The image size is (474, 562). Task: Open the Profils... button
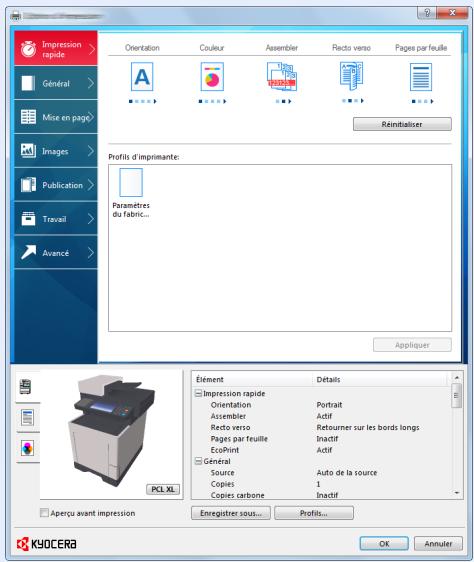(x=314, y=513)
